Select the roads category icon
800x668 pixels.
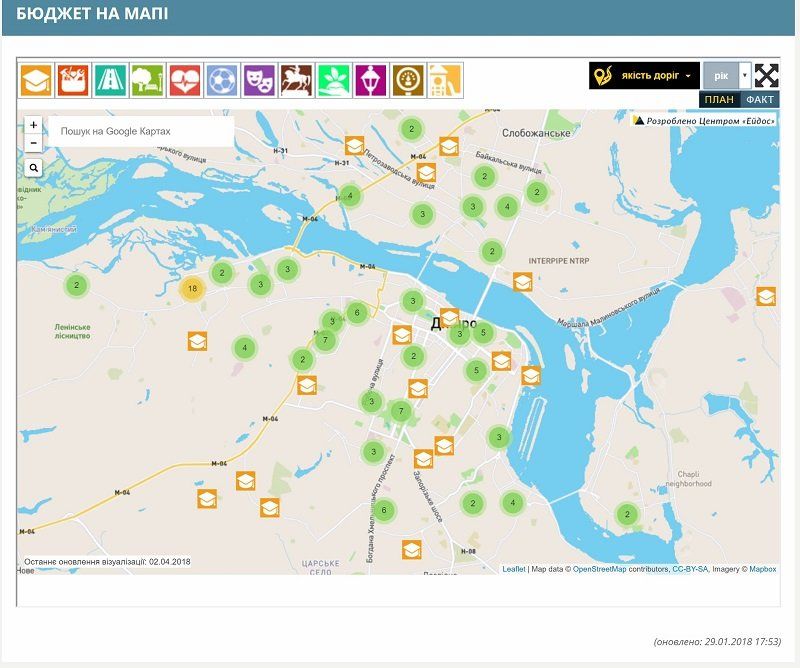pos(109,80)
